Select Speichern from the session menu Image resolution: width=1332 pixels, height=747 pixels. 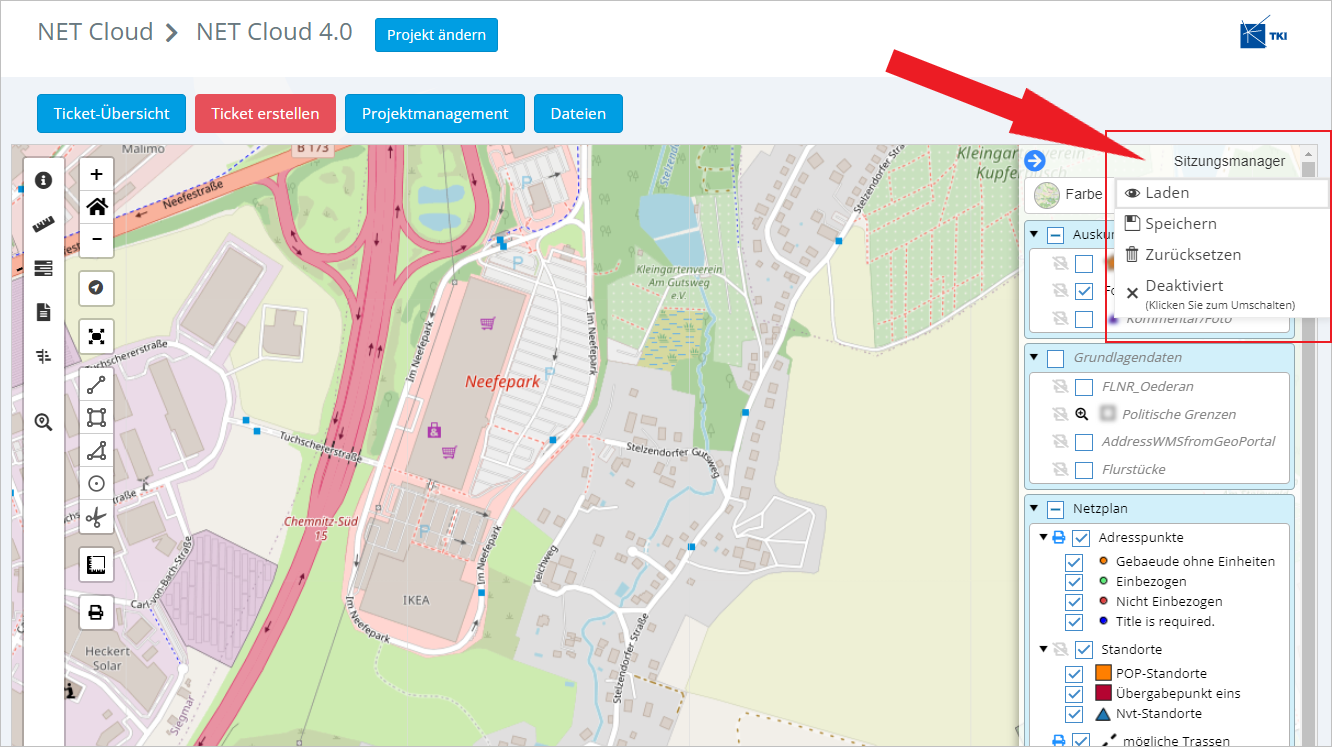point(1180,224)
